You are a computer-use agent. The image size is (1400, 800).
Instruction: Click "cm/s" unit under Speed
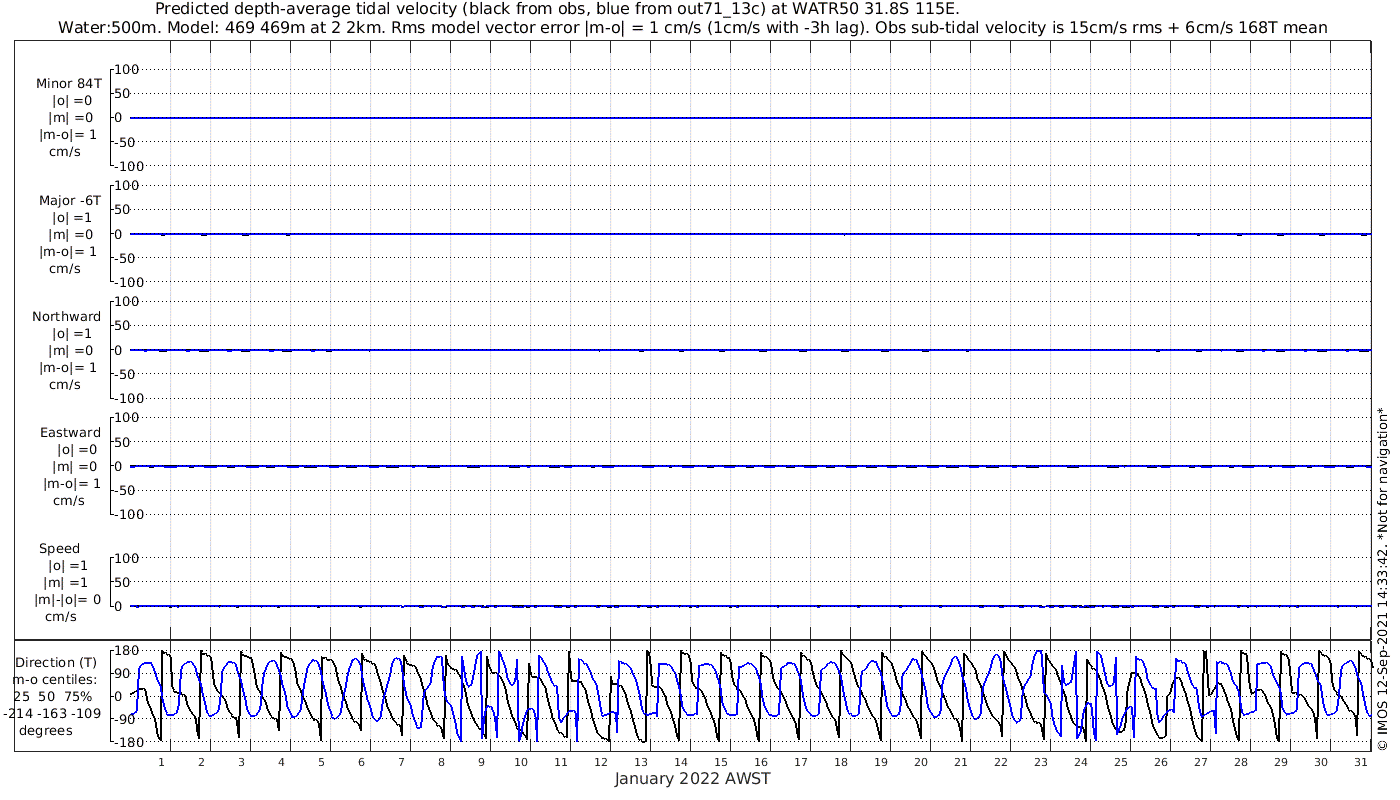[x=61, y=616]
